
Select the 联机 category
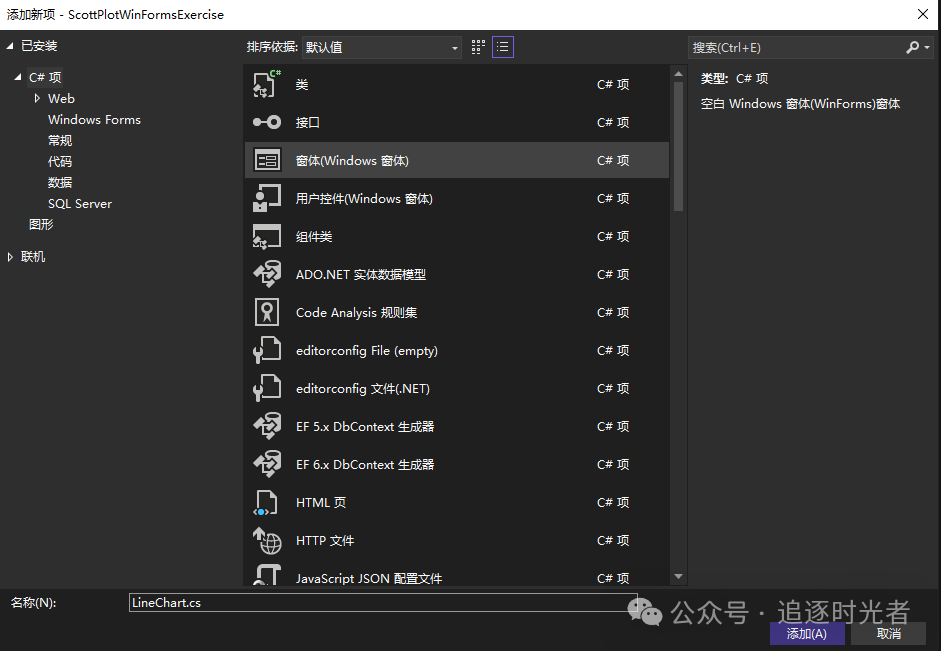(x=33, y=257)
